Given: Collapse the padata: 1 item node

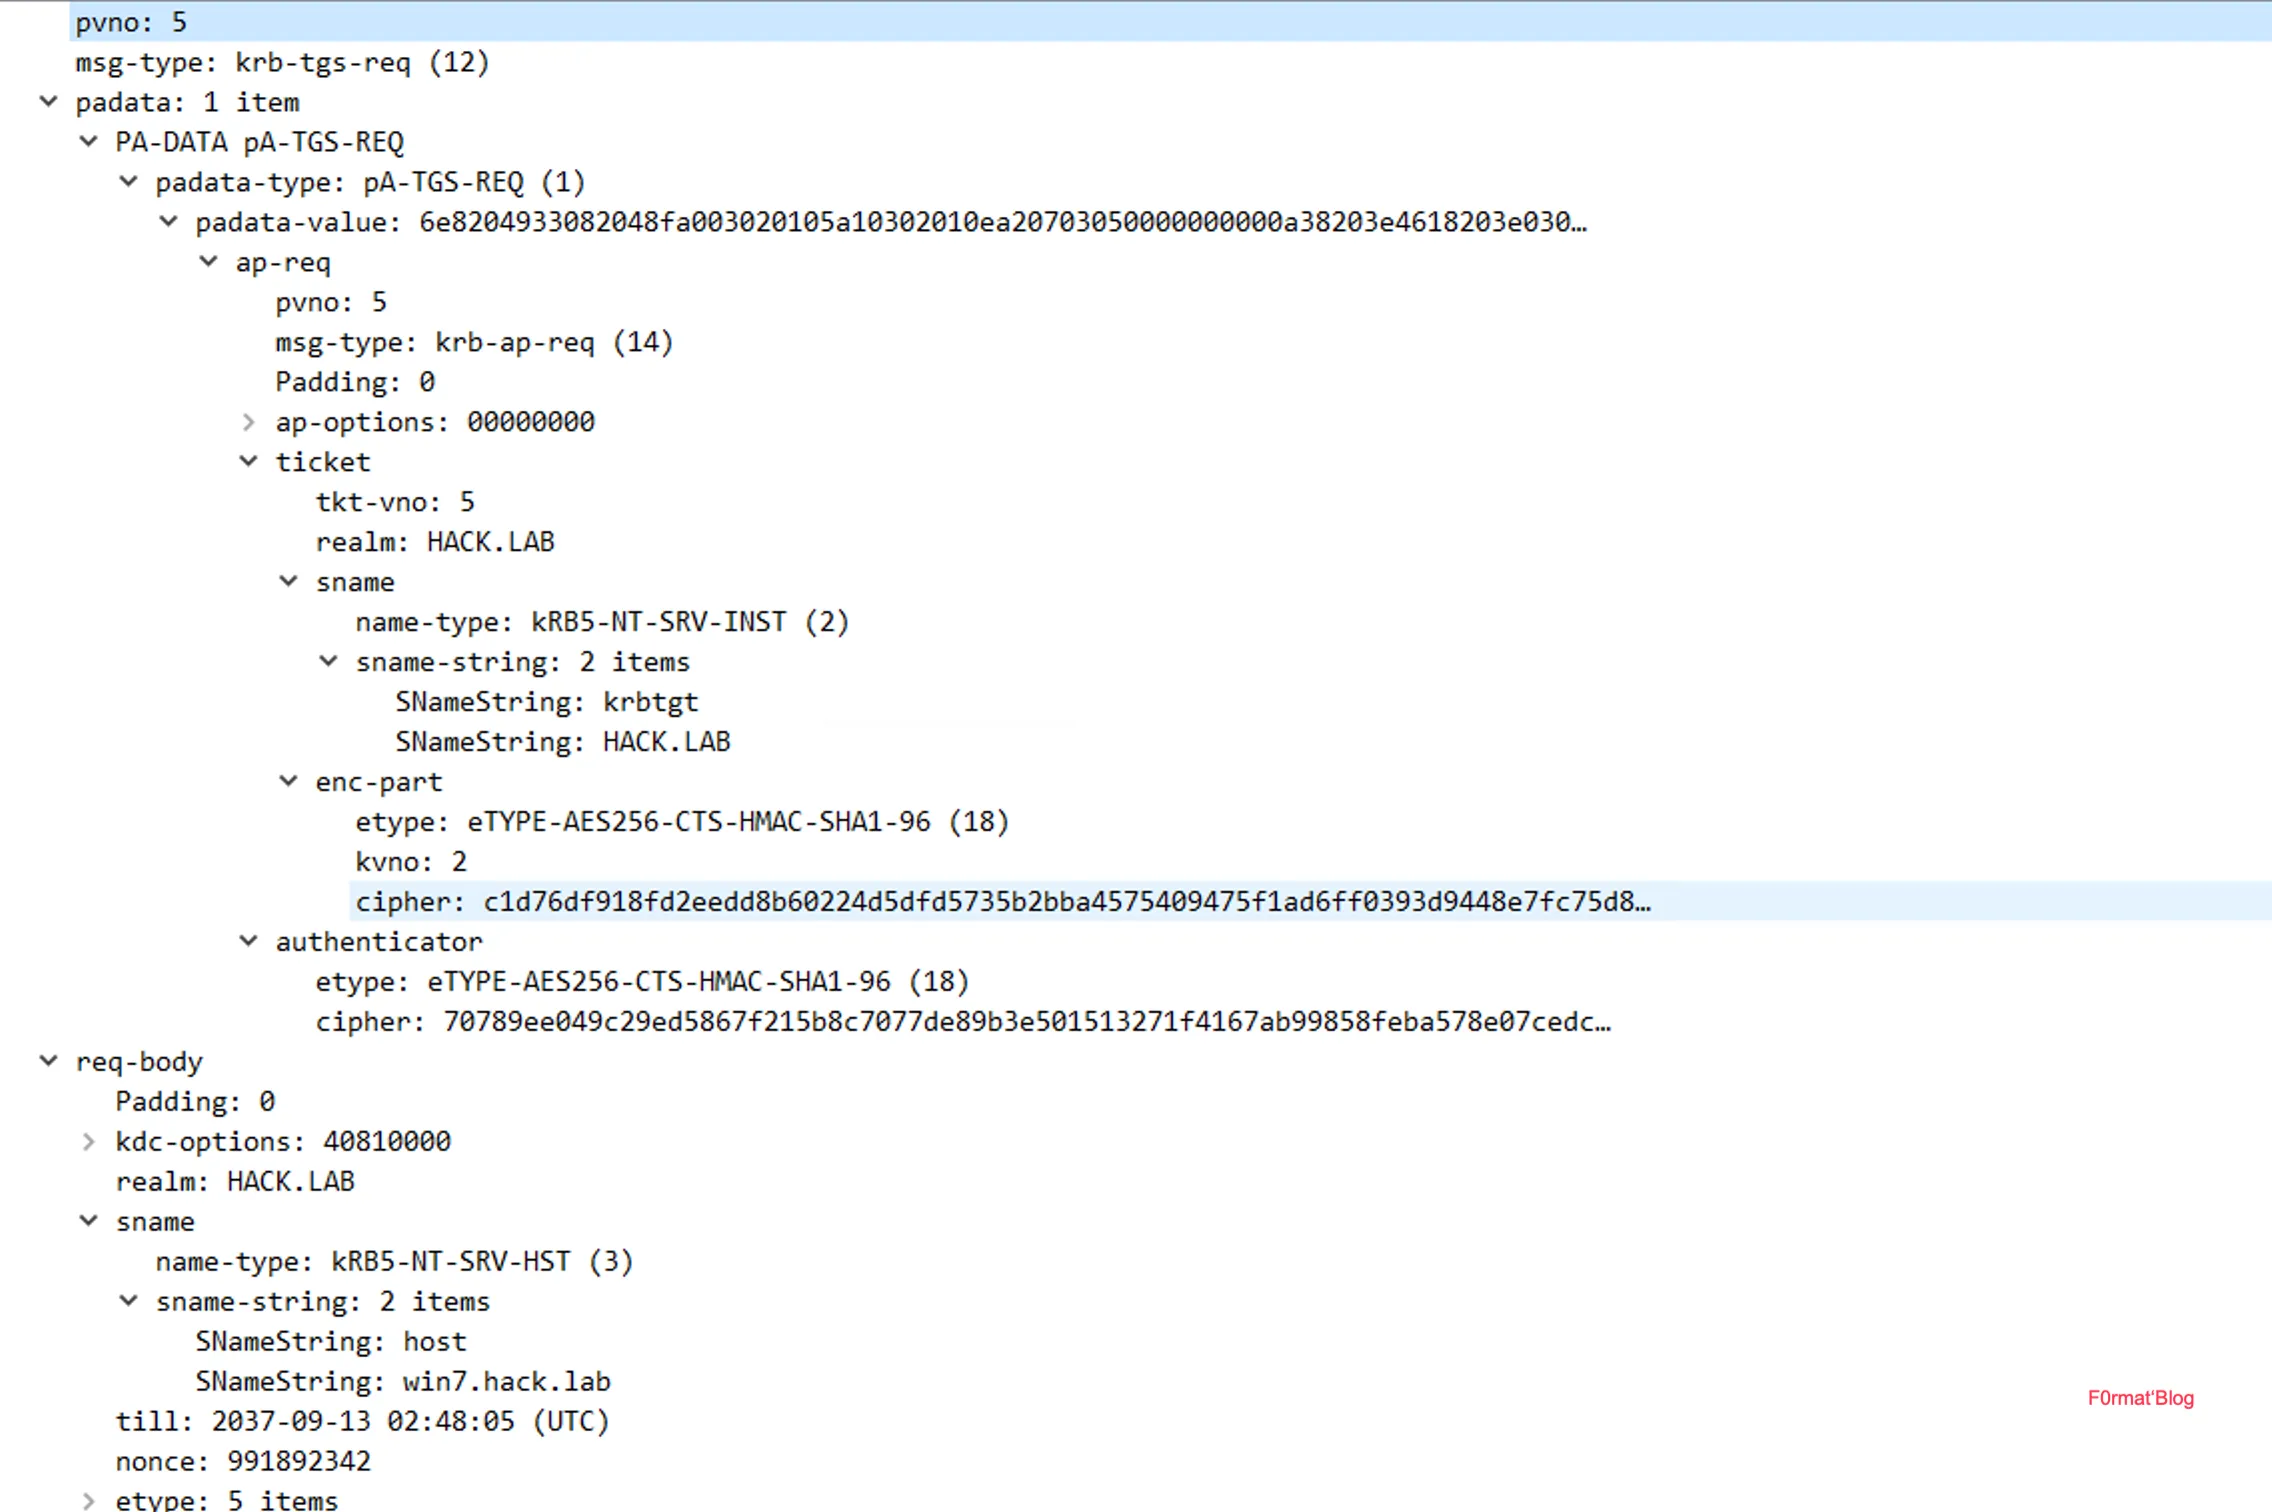Looking at the screenshot, I should (x=48, y=102).
